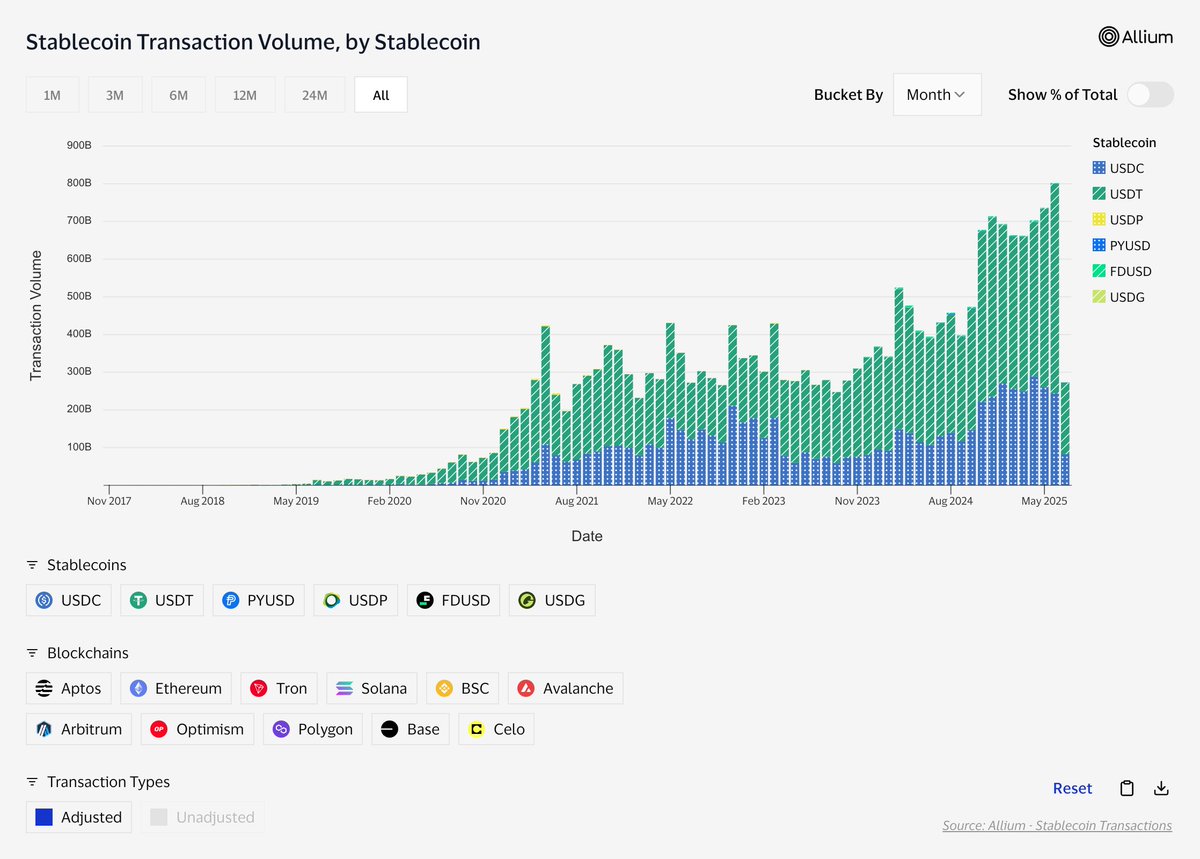1200x859 pixels.
Task: Select the 6M time range tab
Action: click(179, 95)
